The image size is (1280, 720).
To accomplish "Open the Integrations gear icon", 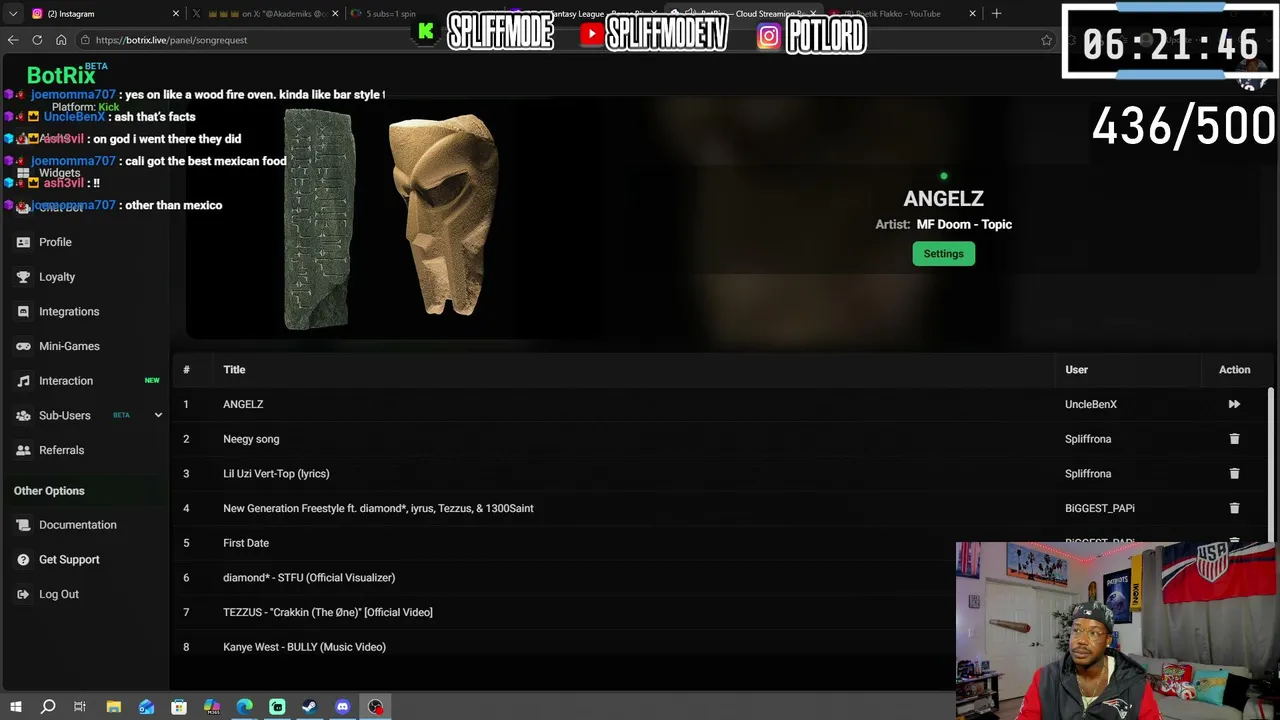I will [x=23, y=311].
